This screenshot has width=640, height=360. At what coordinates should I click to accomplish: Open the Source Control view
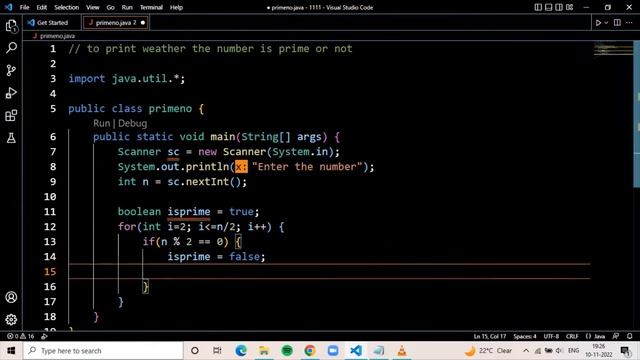click(x=11, y=70)
